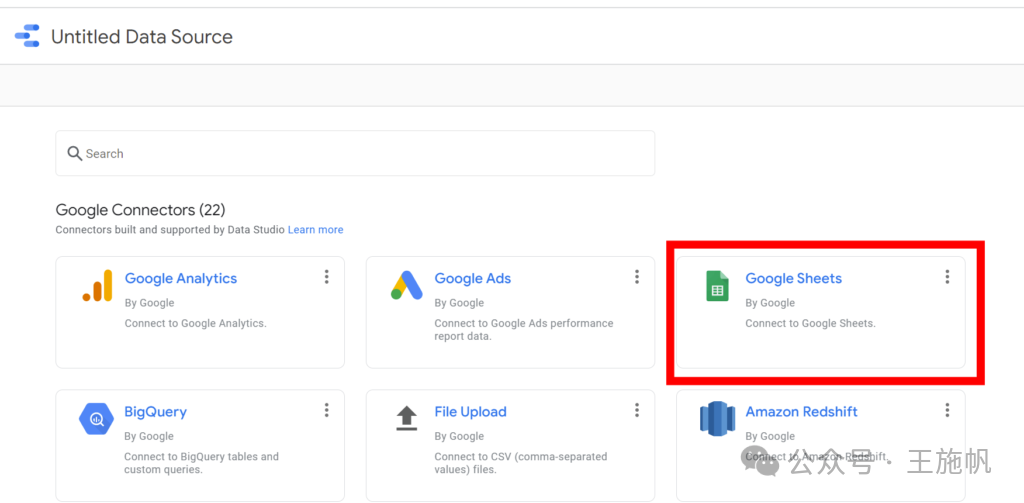Select the Google Analytics connector title
The height and width of the screenshot is (503, 1024).
click(181, 278)
